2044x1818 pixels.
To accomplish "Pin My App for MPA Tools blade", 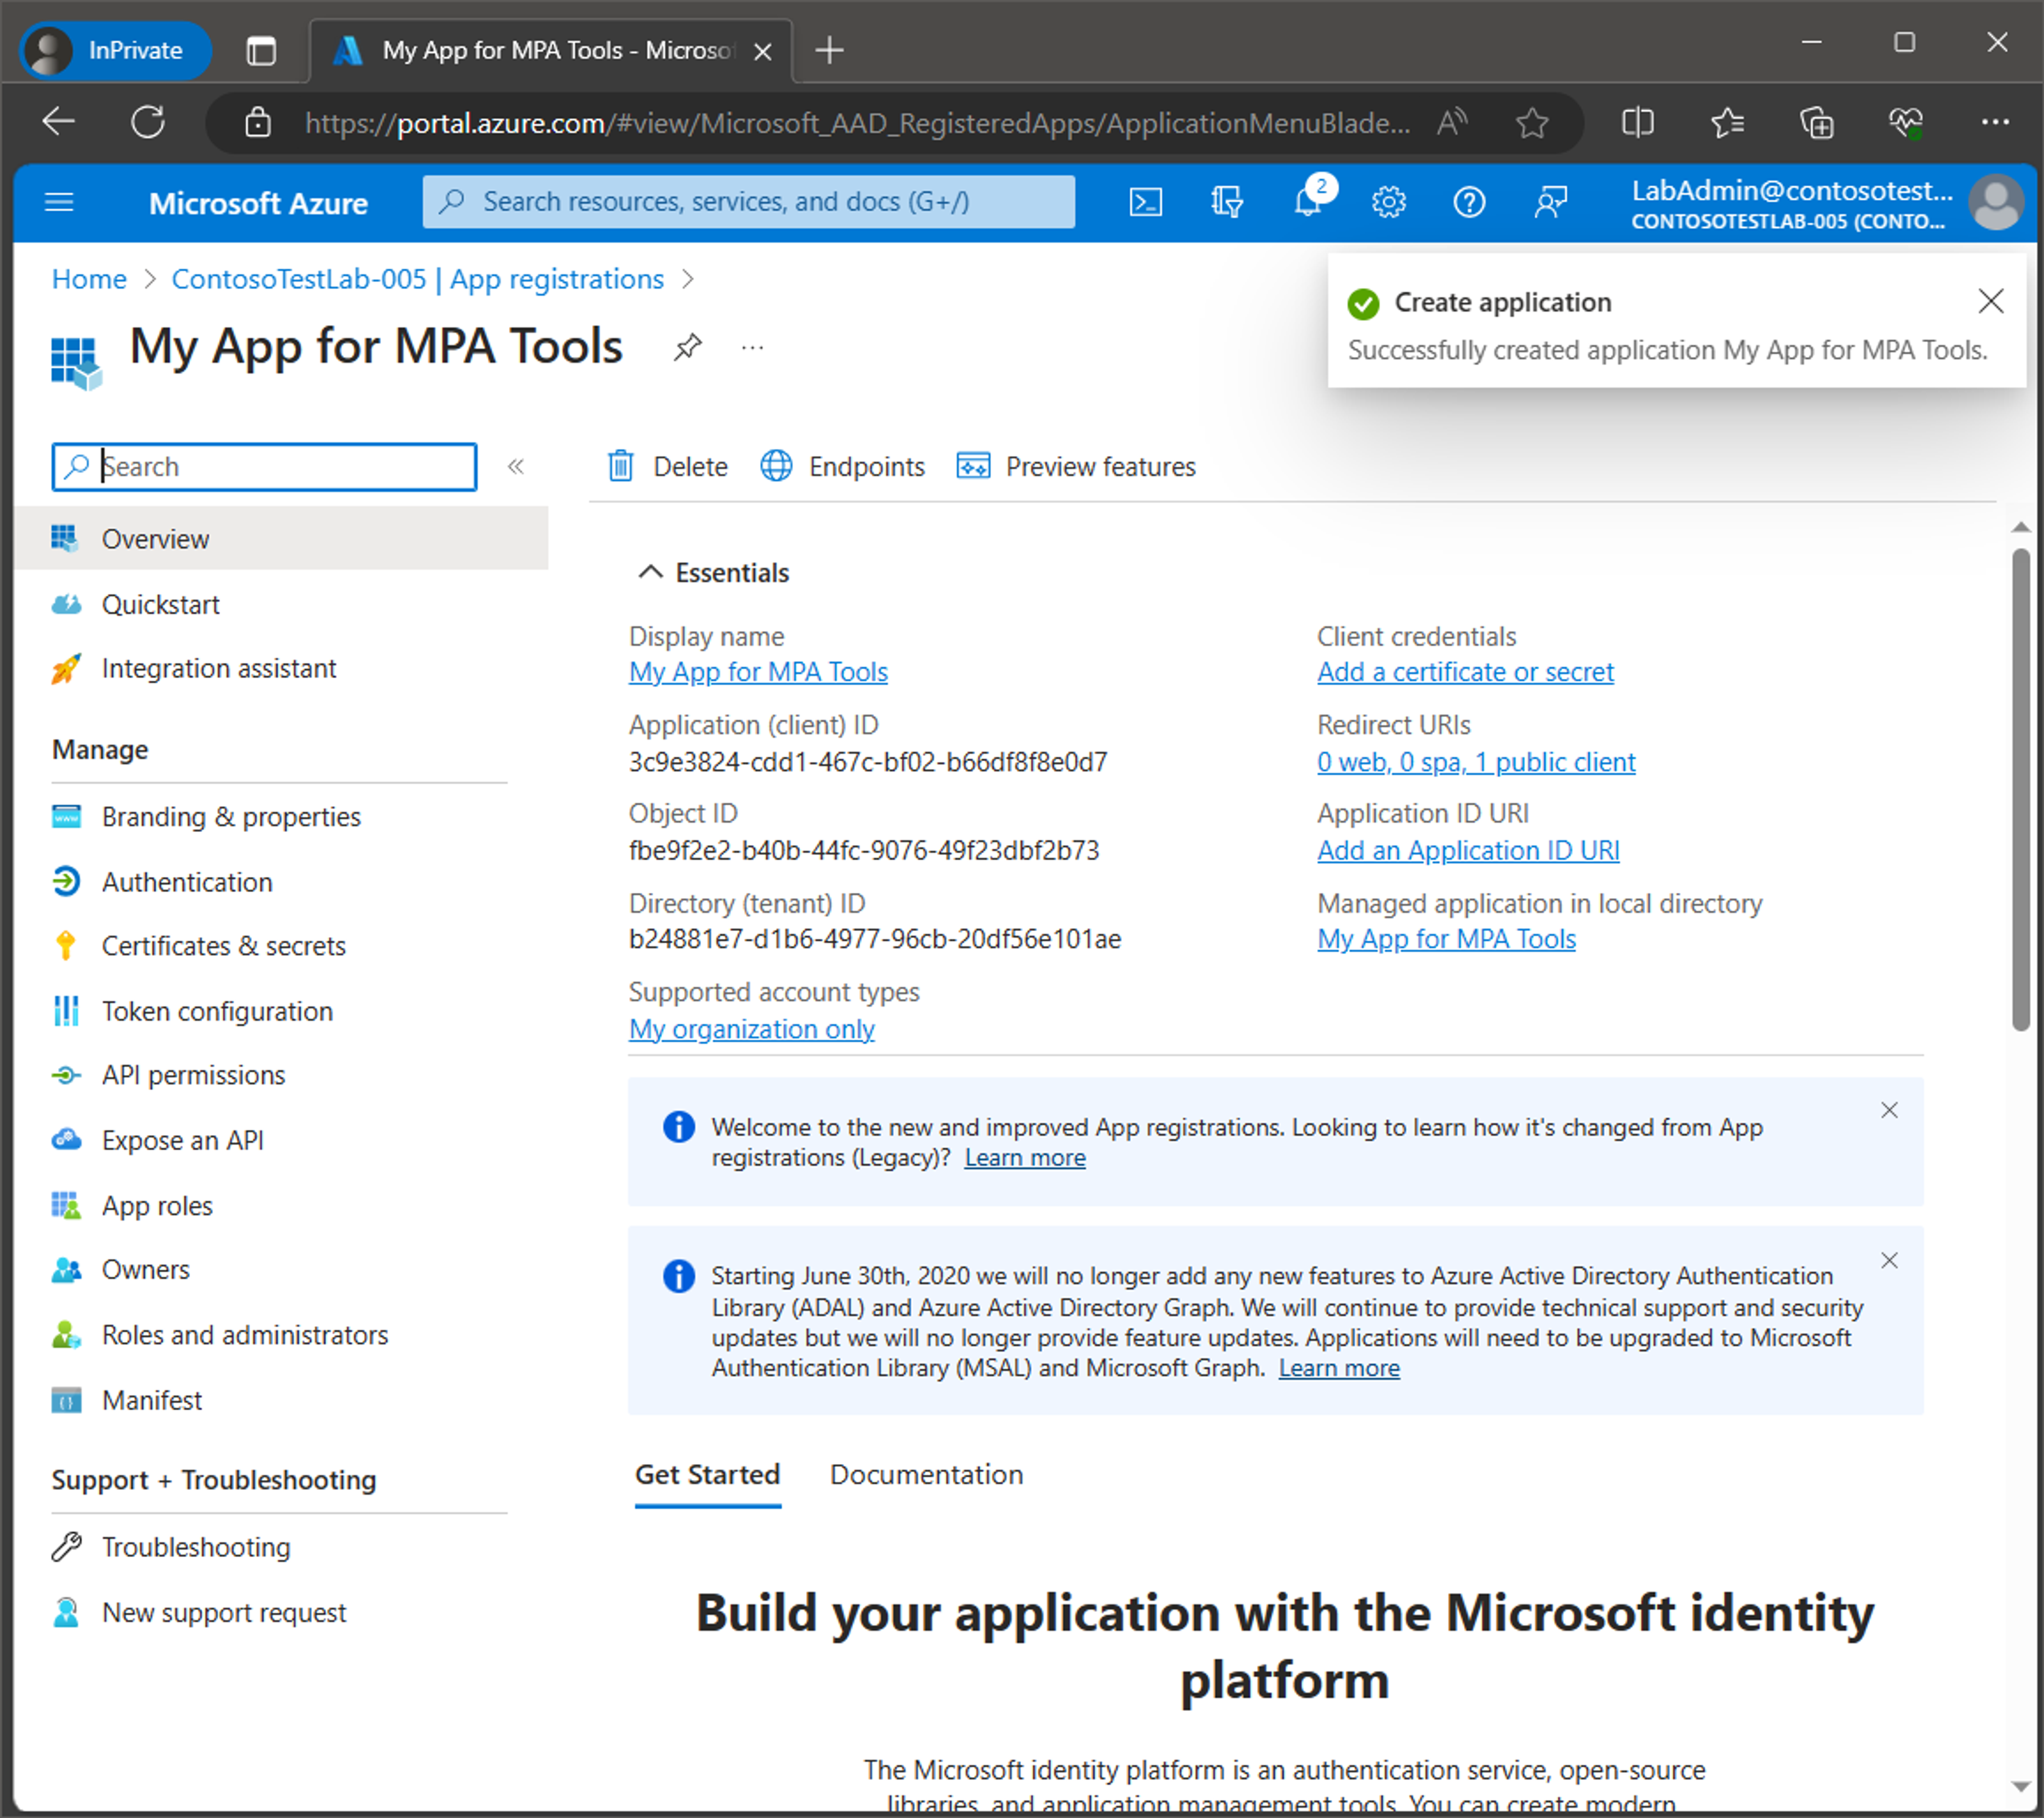I will point(687,347).
